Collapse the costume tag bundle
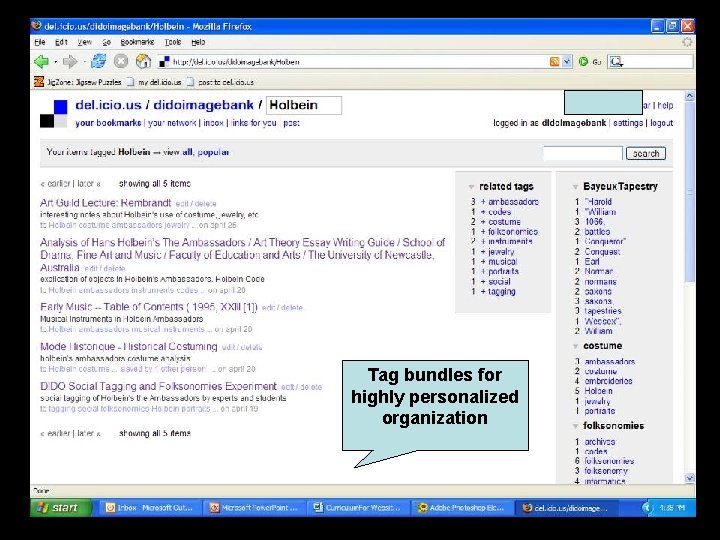720x540 pixels. point(575,346)
